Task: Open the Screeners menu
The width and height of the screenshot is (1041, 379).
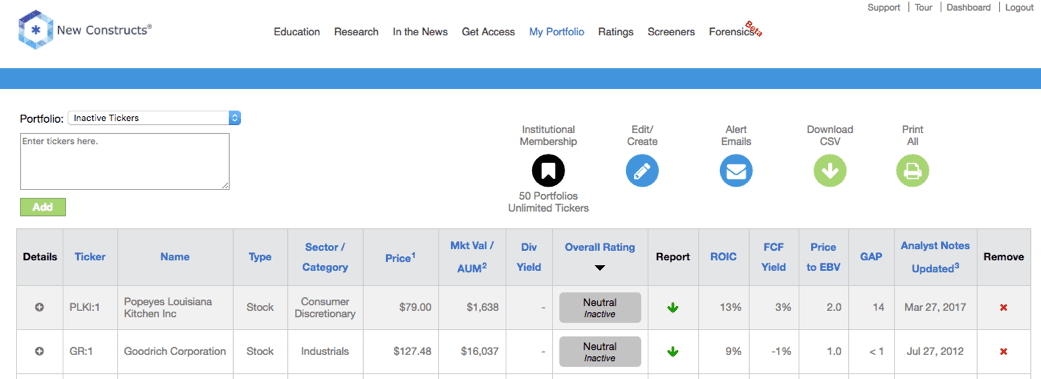Action: click(671, 32)
